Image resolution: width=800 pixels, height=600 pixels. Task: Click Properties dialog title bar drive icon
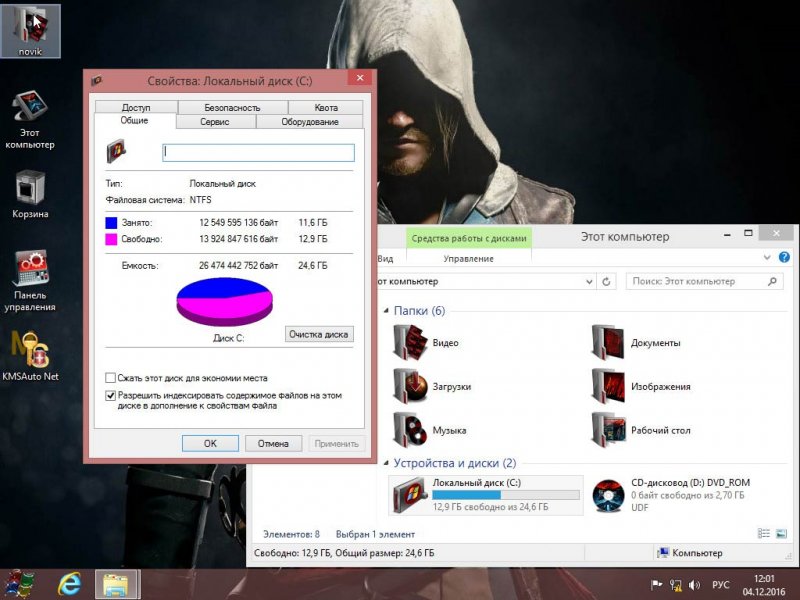96,80
